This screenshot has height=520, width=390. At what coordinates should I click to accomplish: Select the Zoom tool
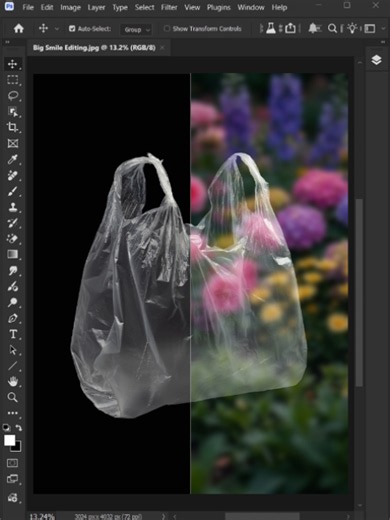click(x=13, y=397)
